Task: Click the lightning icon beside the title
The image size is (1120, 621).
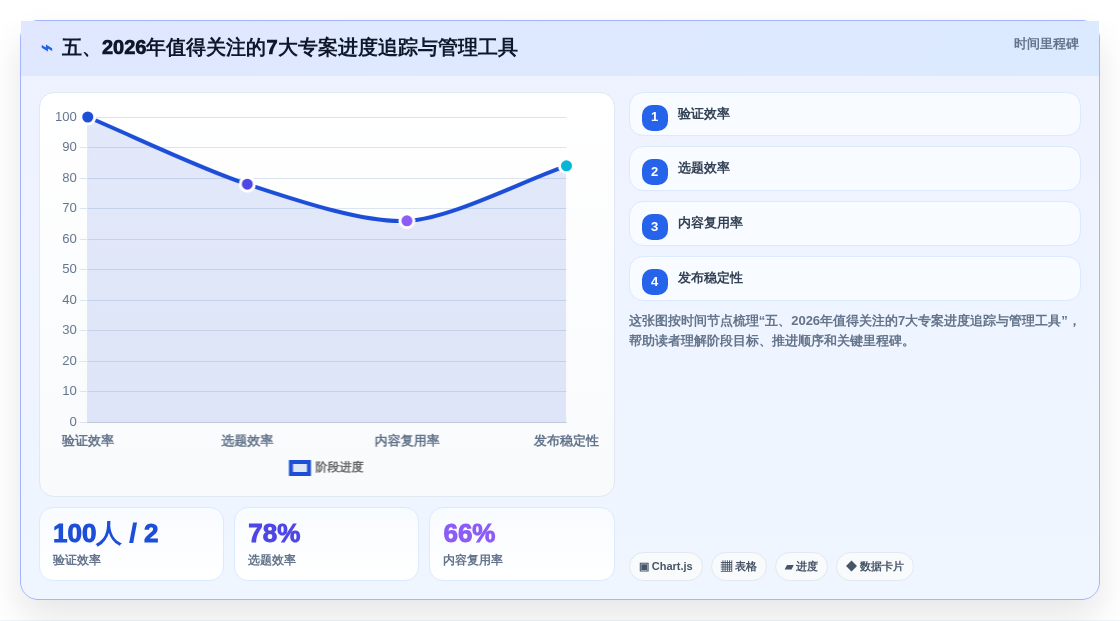Action: 47,48
